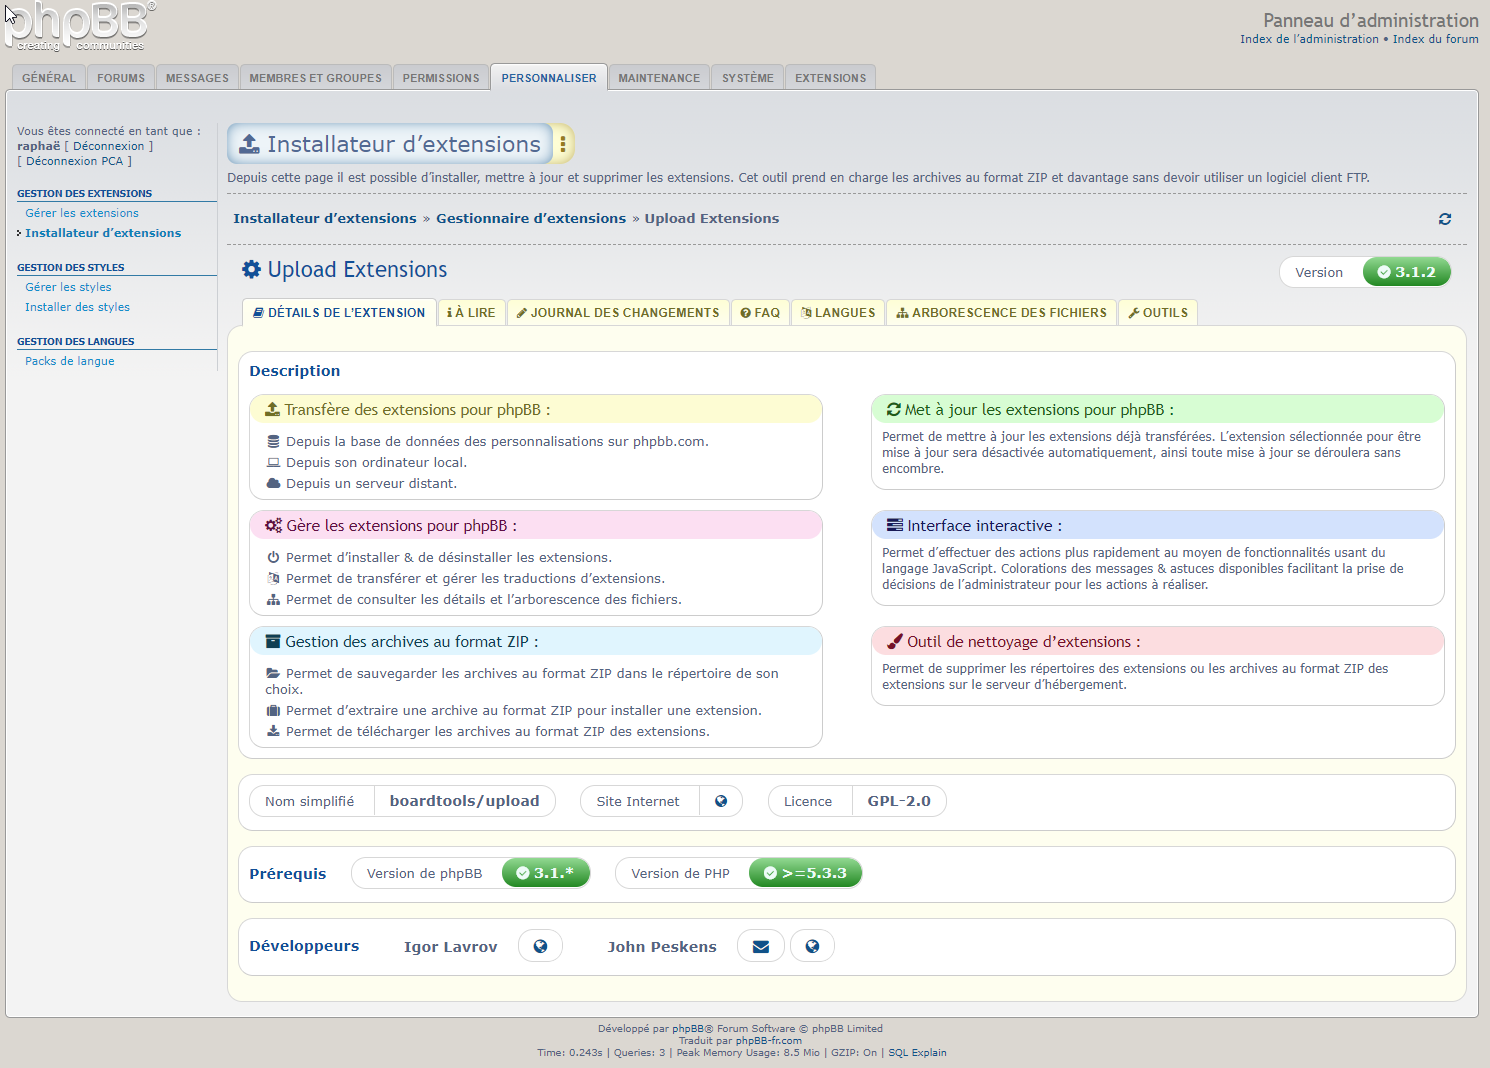The width and height of the screenshot is (1490, 1068).
Task: Click John Peskens' email envelope icon
Action: pos(760,946)
